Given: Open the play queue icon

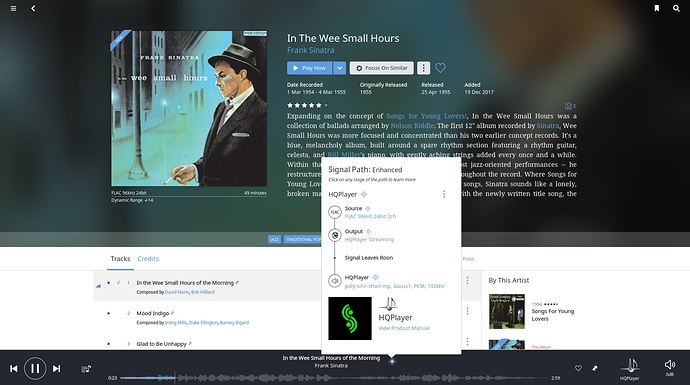Looking at the screenshot, I should point(86,369).
